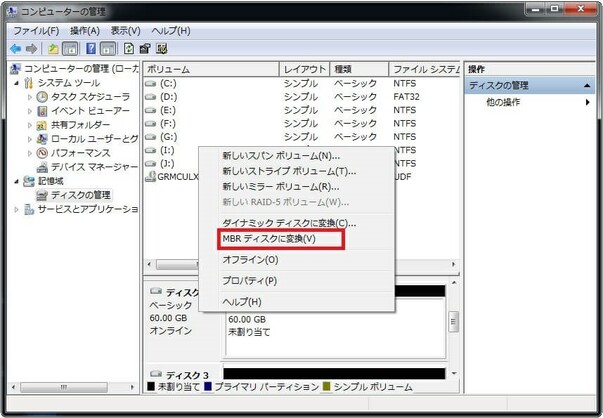Click the 他の操作 action link
The height and width of the screenshot is (418, 603).
coord(503,102)
